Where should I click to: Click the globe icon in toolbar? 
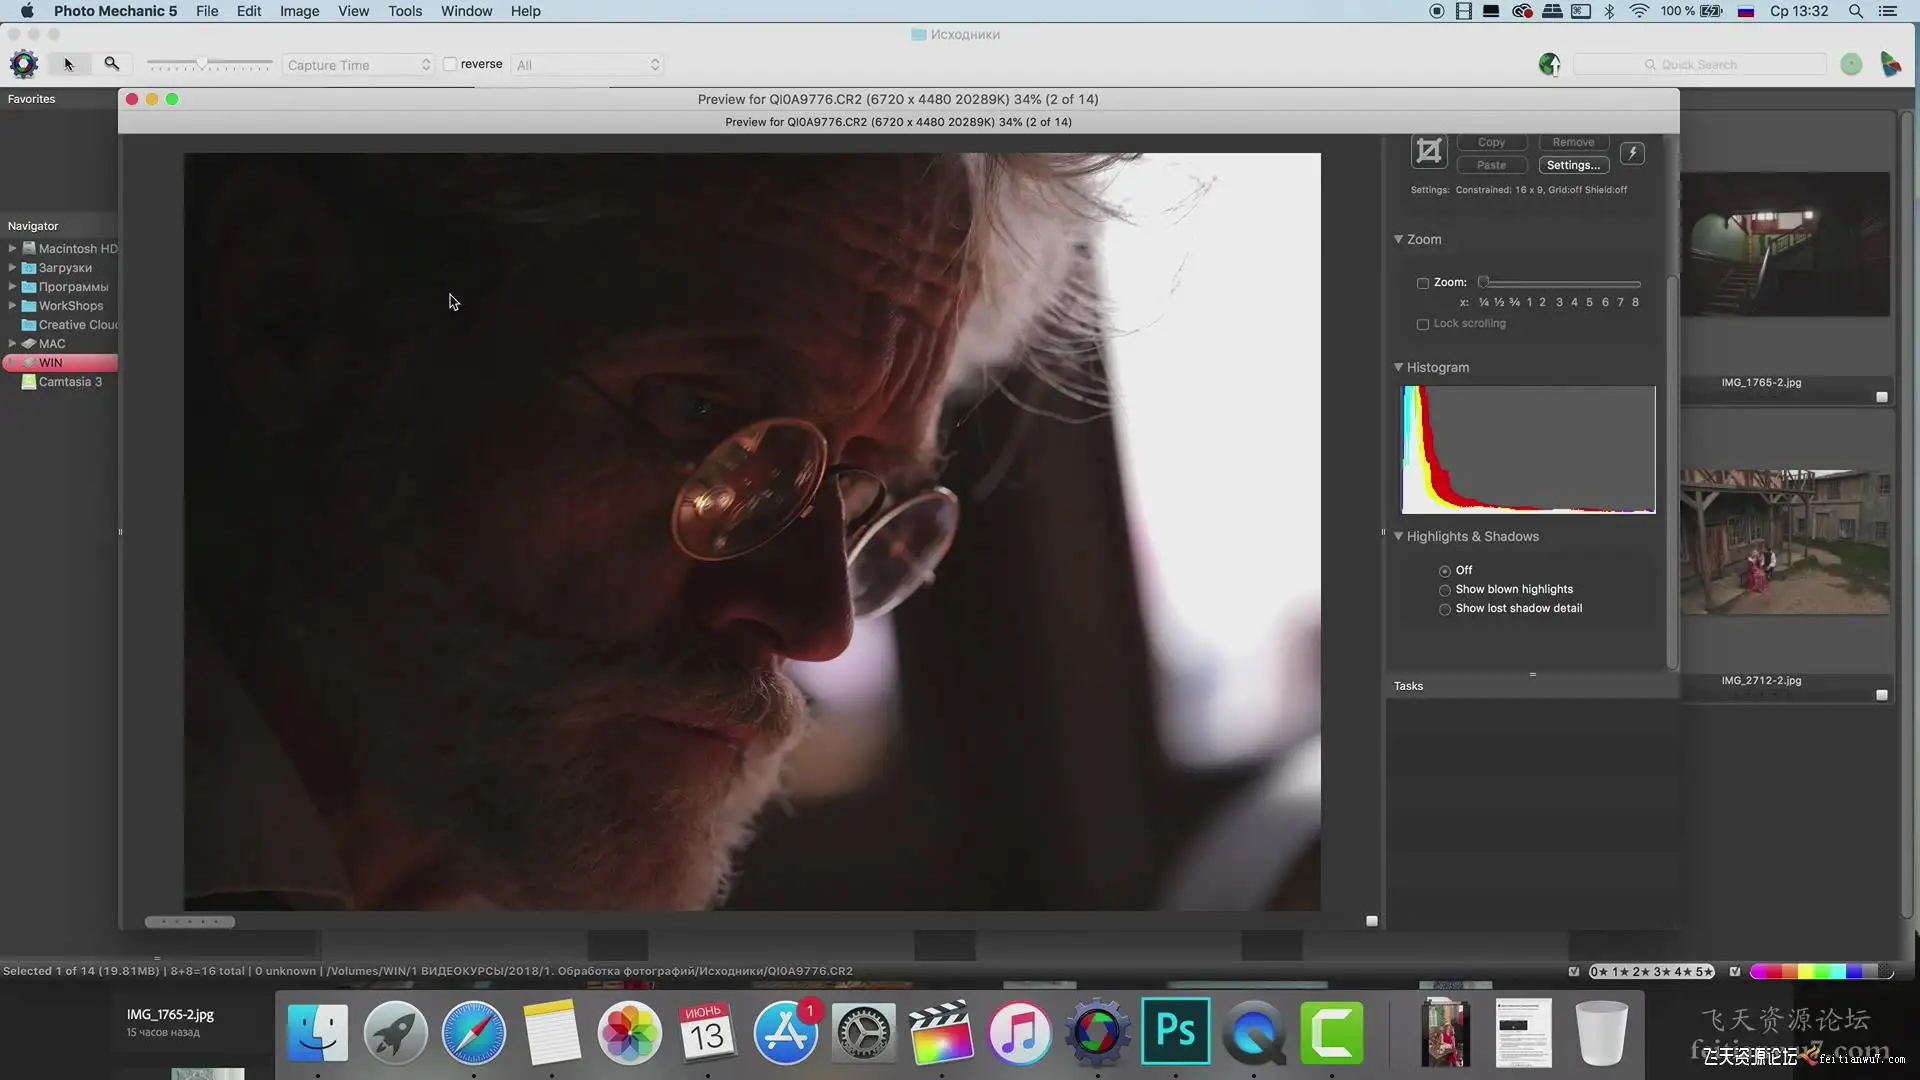pyautogui.click(x=1549, y=65)
